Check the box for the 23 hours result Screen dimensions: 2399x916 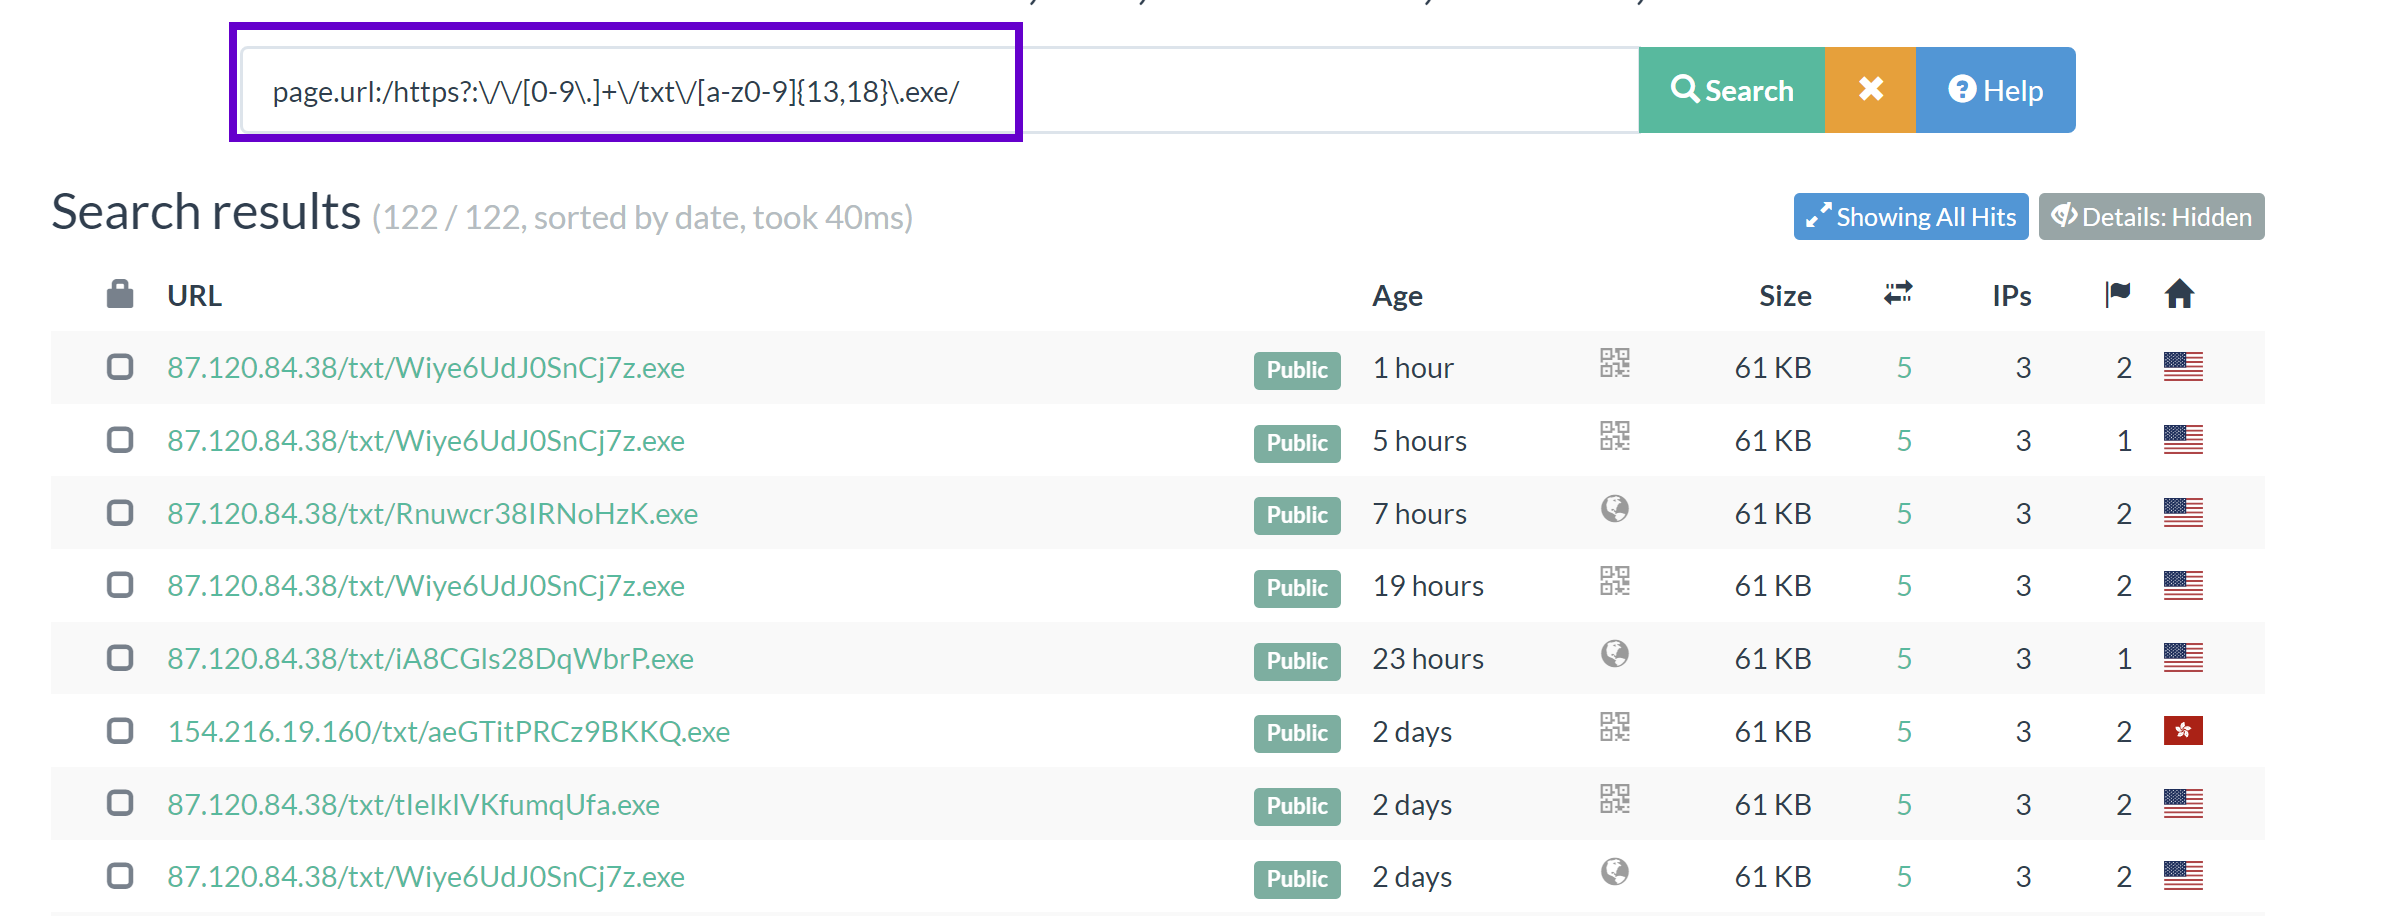(120, 658)
